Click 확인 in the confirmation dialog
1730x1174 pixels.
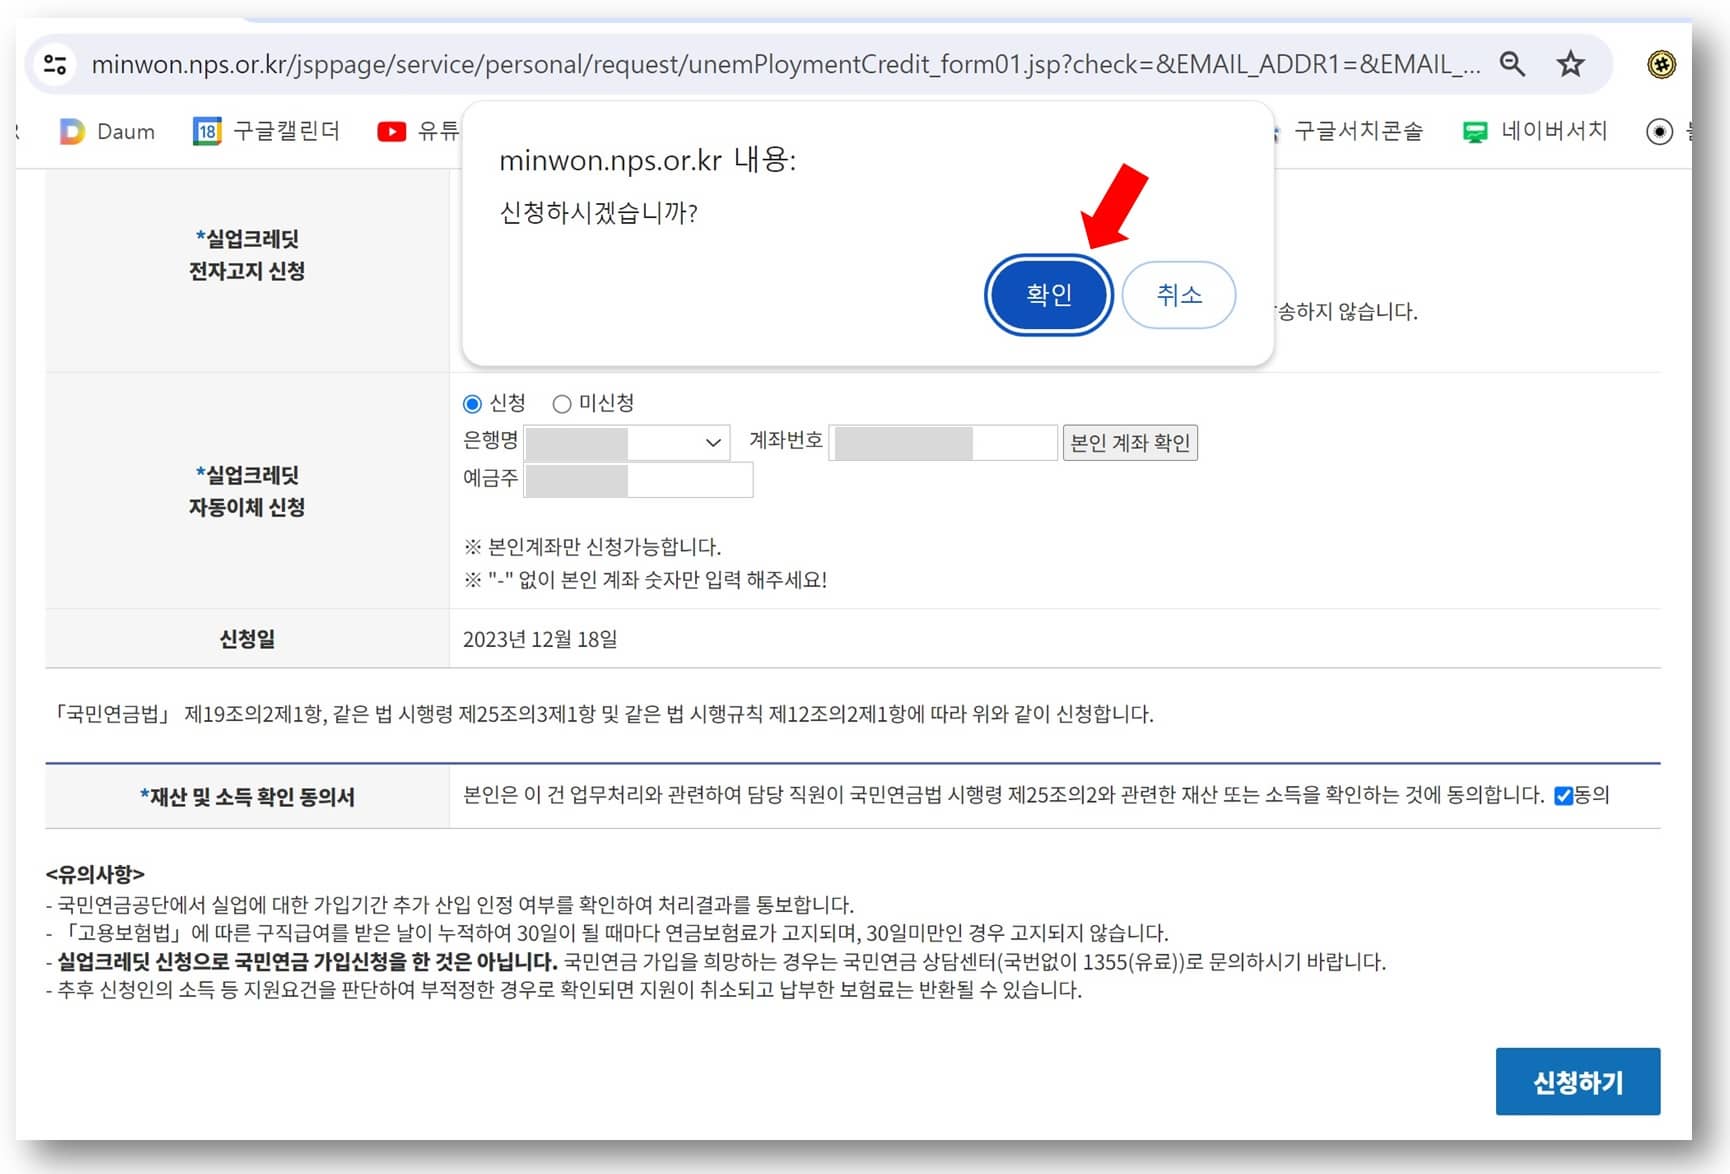1048,294
